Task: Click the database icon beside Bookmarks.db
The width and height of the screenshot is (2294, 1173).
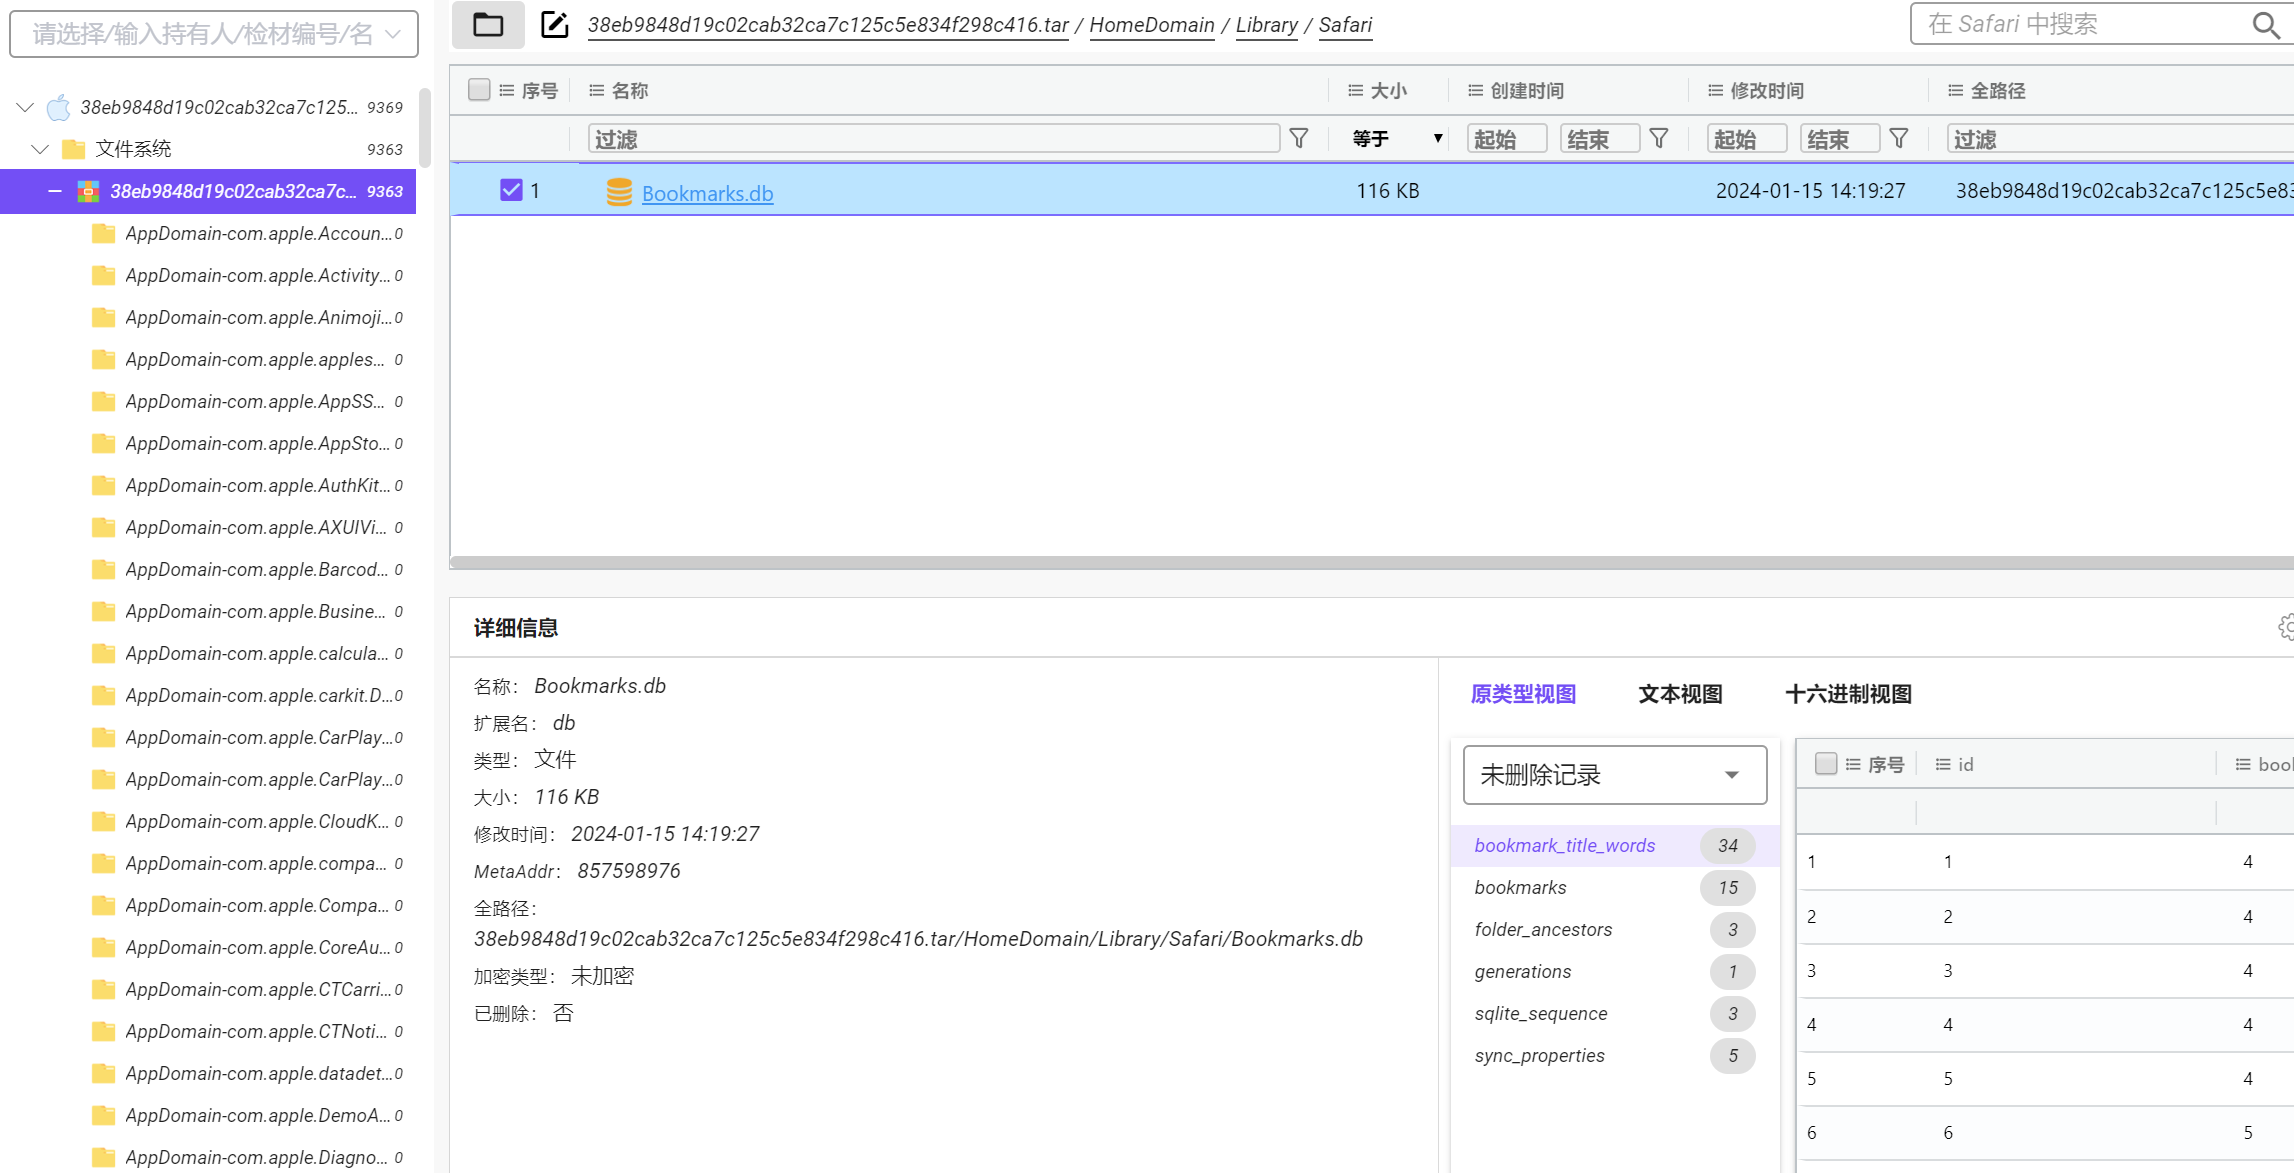Action: [620, 192]
